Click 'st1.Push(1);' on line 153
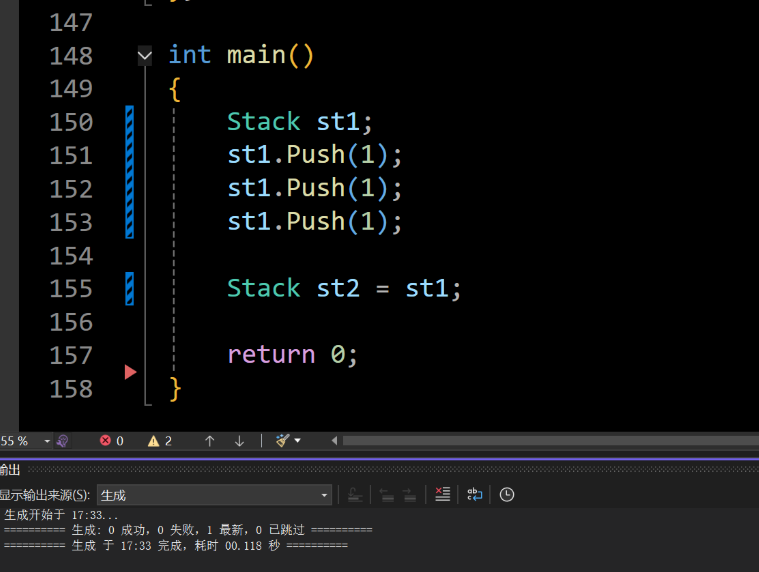Viewport: 759px width, 572px height. point(315,222)
